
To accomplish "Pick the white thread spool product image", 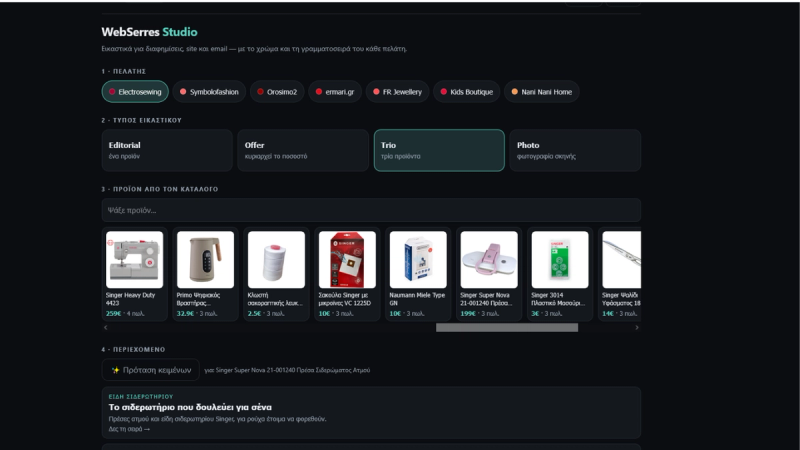I will (277, 260).
